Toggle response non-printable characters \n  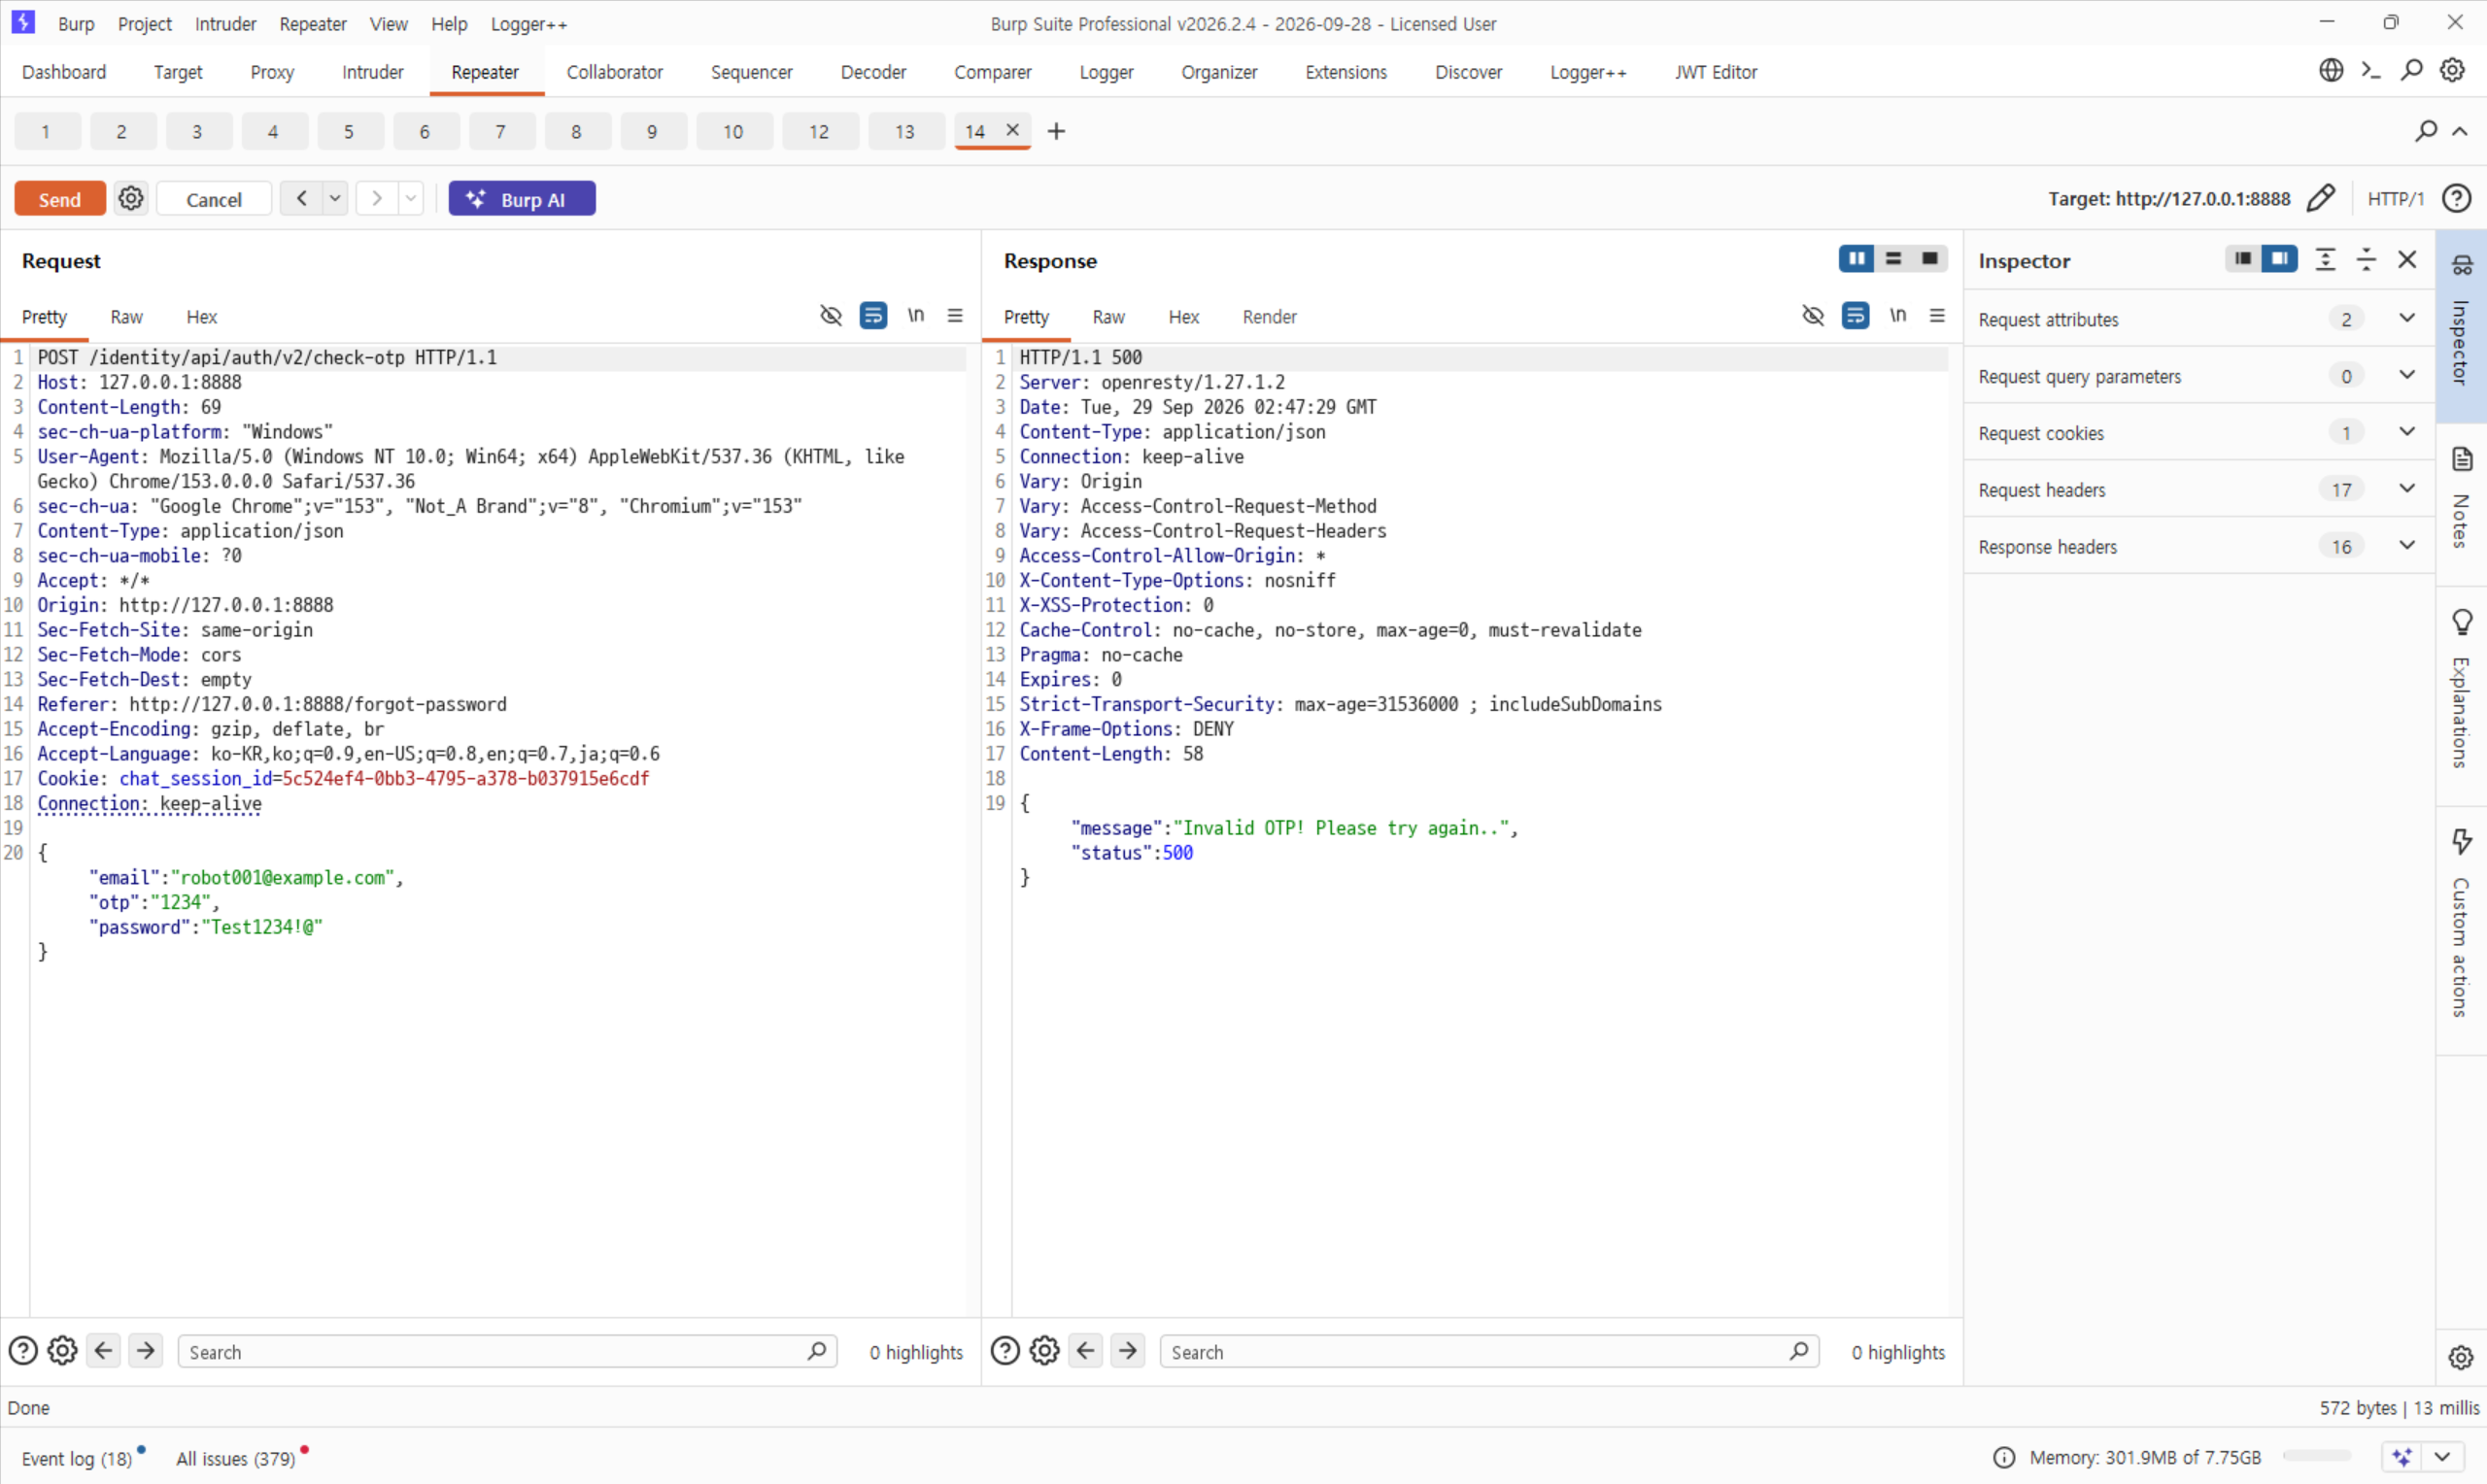[x=1898, y=316]
